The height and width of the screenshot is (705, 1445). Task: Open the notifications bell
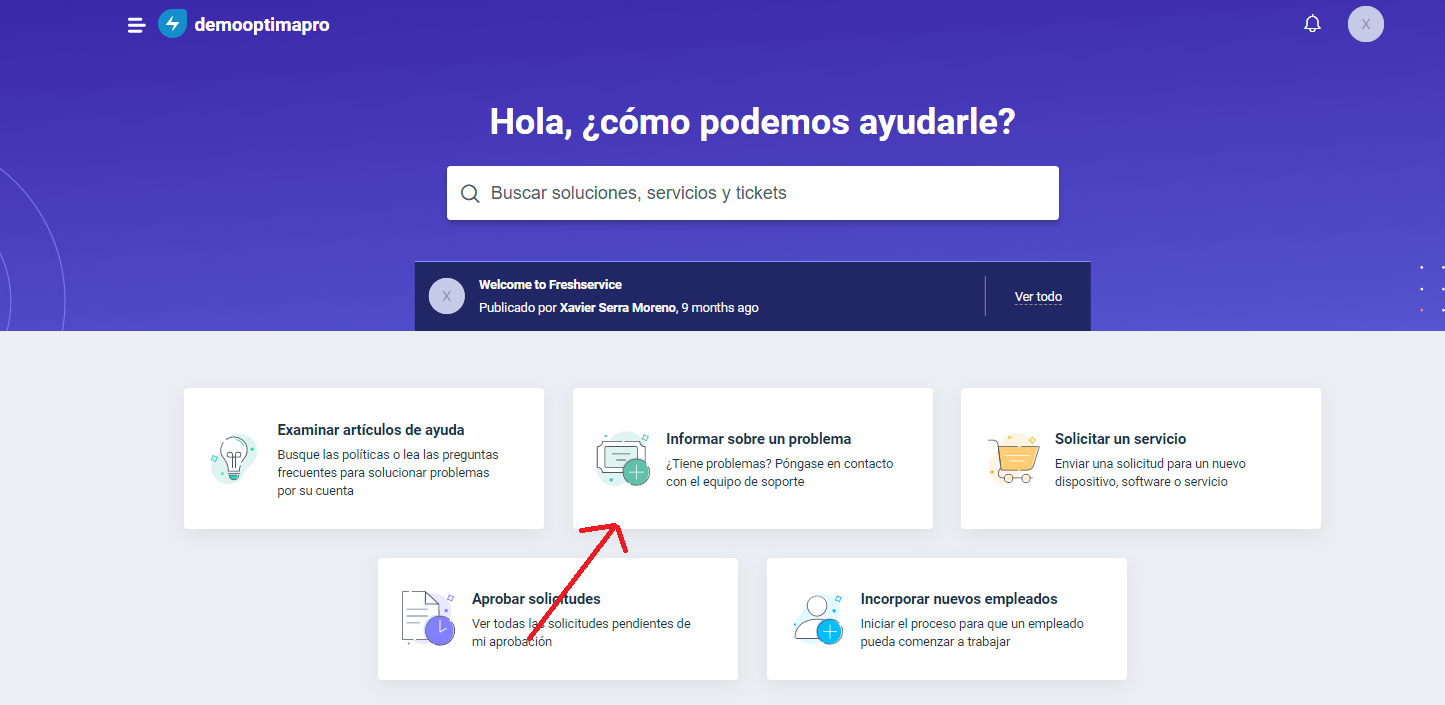[1312, 24]
